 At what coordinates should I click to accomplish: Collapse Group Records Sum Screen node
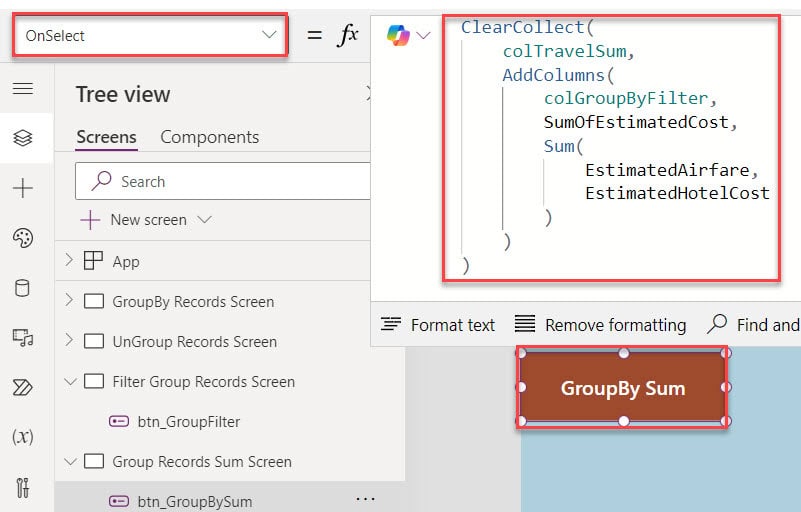coord(70,461)
